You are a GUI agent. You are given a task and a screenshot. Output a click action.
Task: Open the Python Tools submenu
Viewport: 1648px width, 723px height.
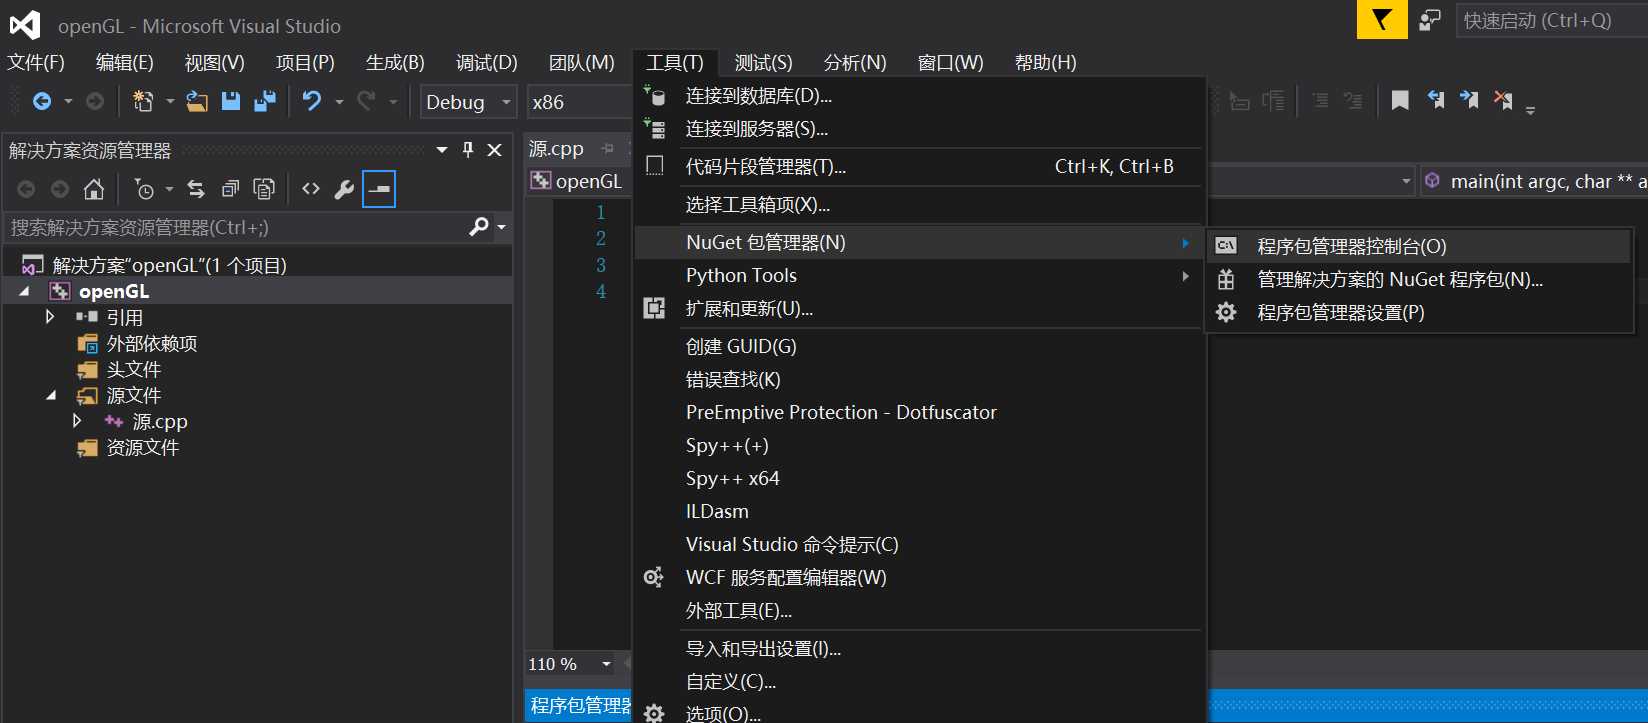coord(918,275)
